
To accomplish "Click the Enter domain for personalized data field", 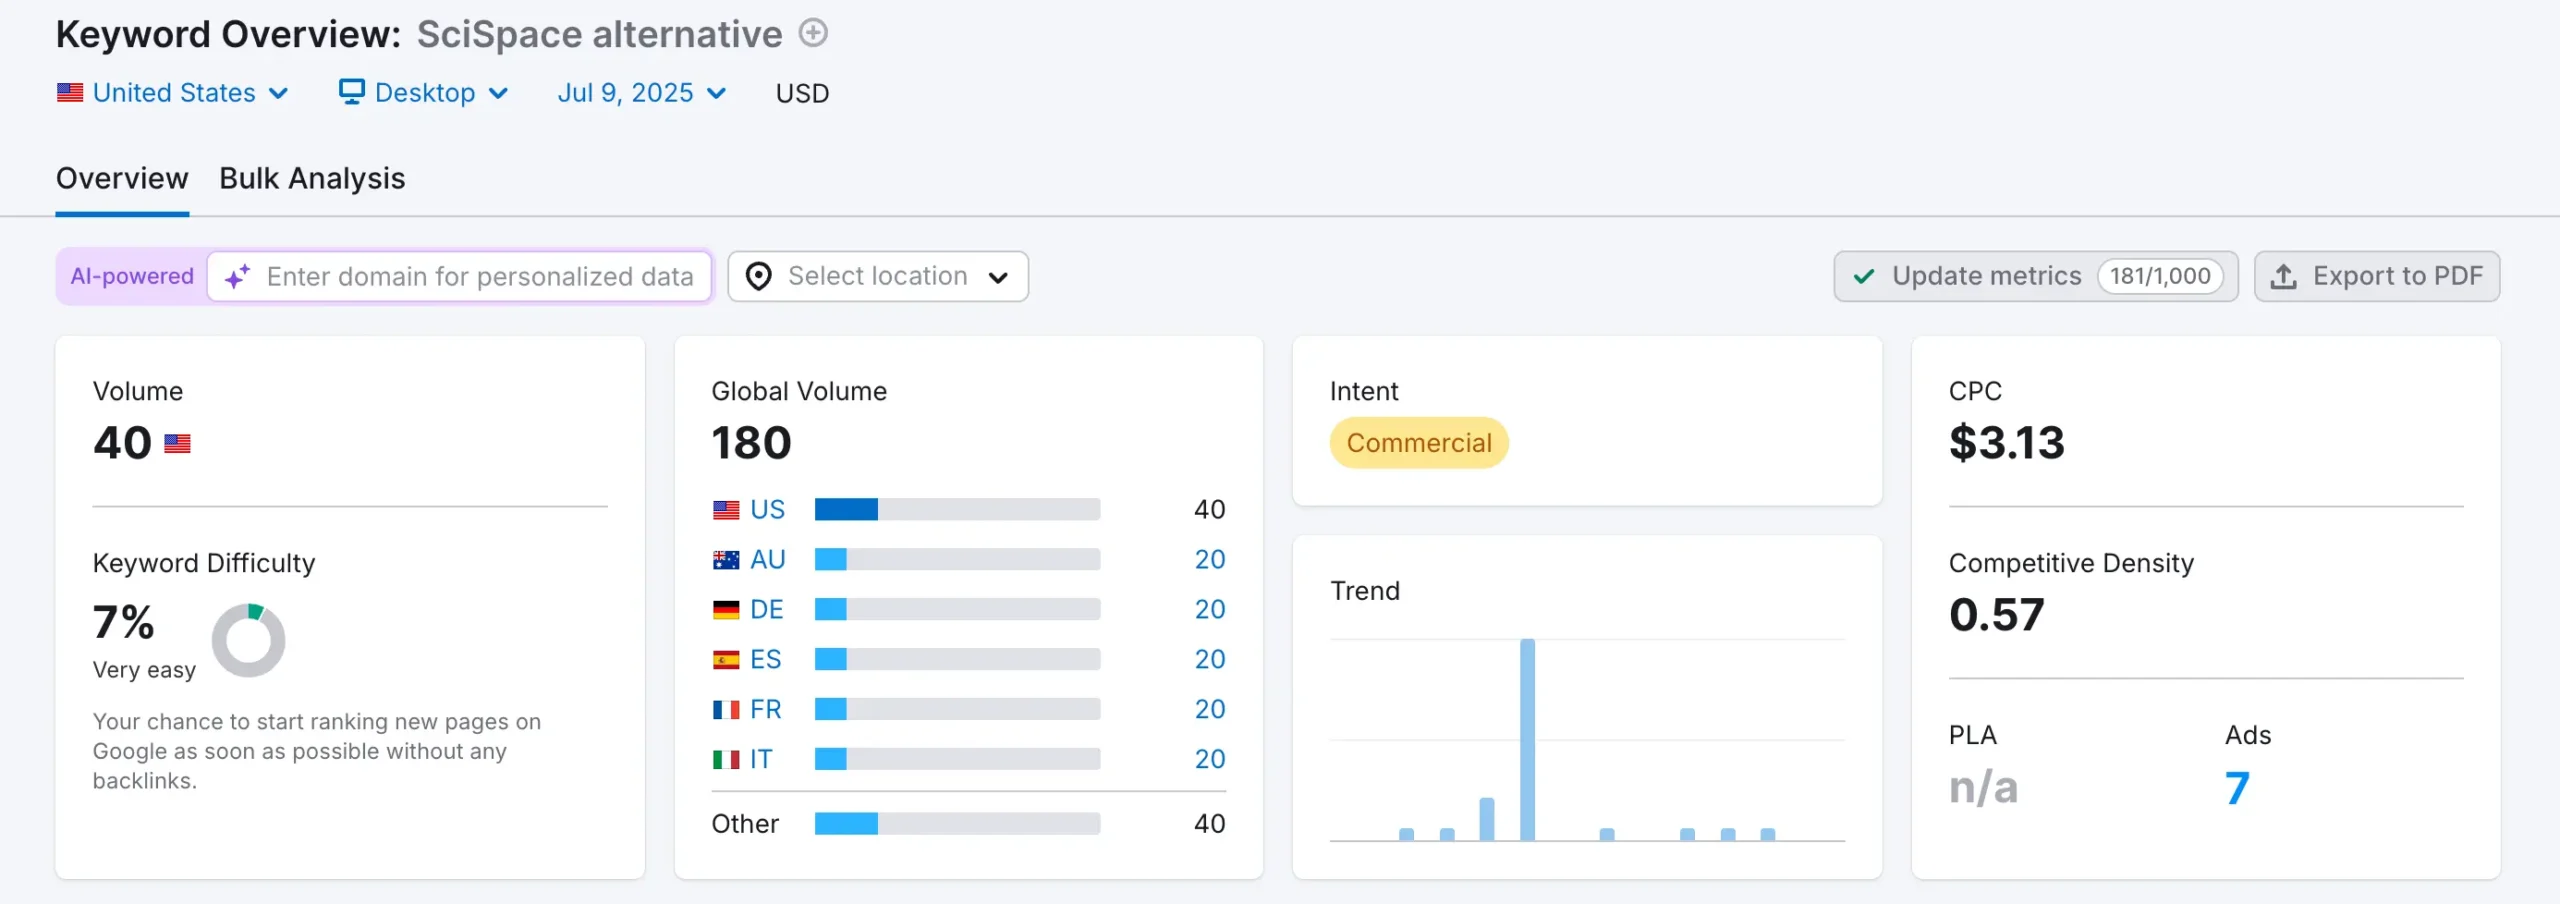I will (x=459, y=276).
